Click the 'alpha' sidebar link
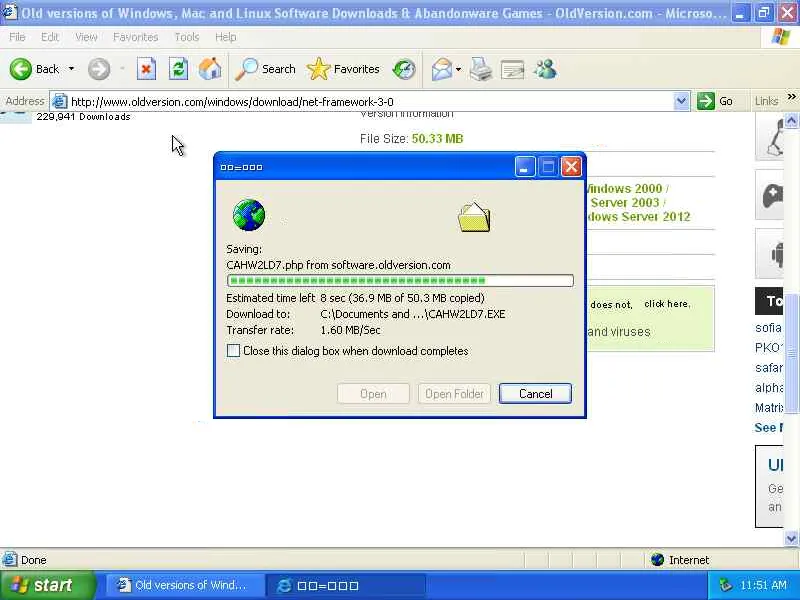 [769, 388]
